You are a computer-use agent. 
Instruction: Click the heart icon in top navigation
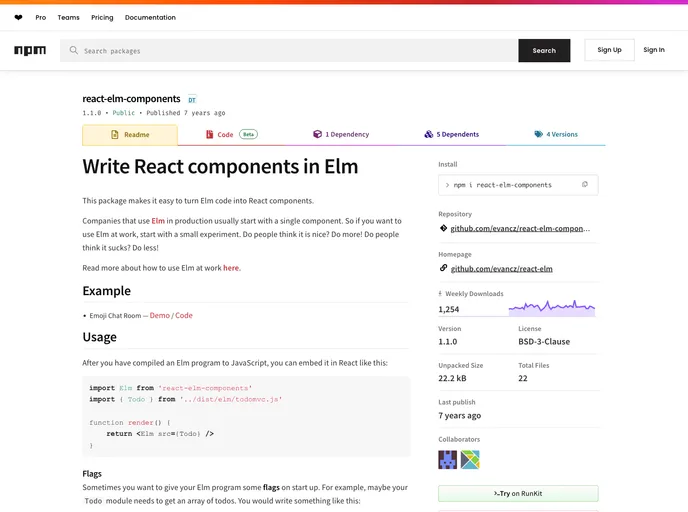pyautogui.click(x=18, y=18)
